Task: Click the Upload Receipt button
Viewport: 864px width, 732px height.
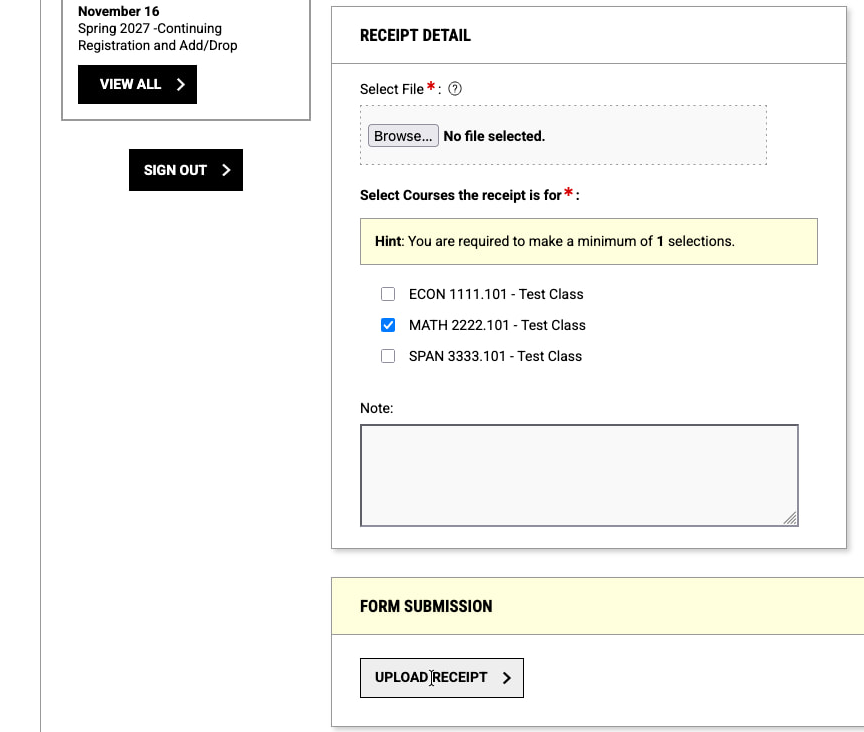Action: click(442, 677)
